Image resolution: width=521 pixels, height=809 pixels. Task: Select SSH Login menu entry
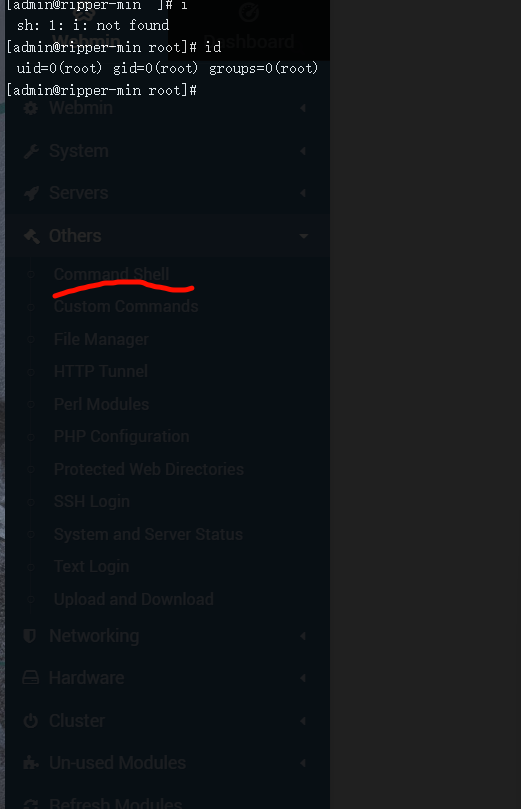tap(92, 501)
